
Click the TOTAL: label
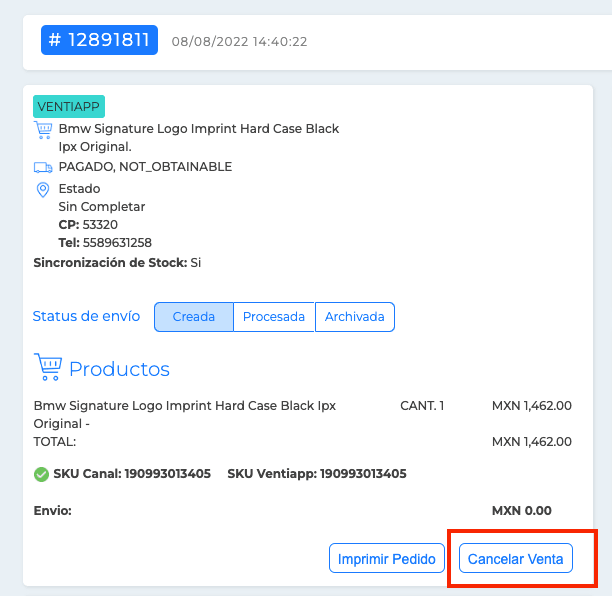[x=55, y=441]
